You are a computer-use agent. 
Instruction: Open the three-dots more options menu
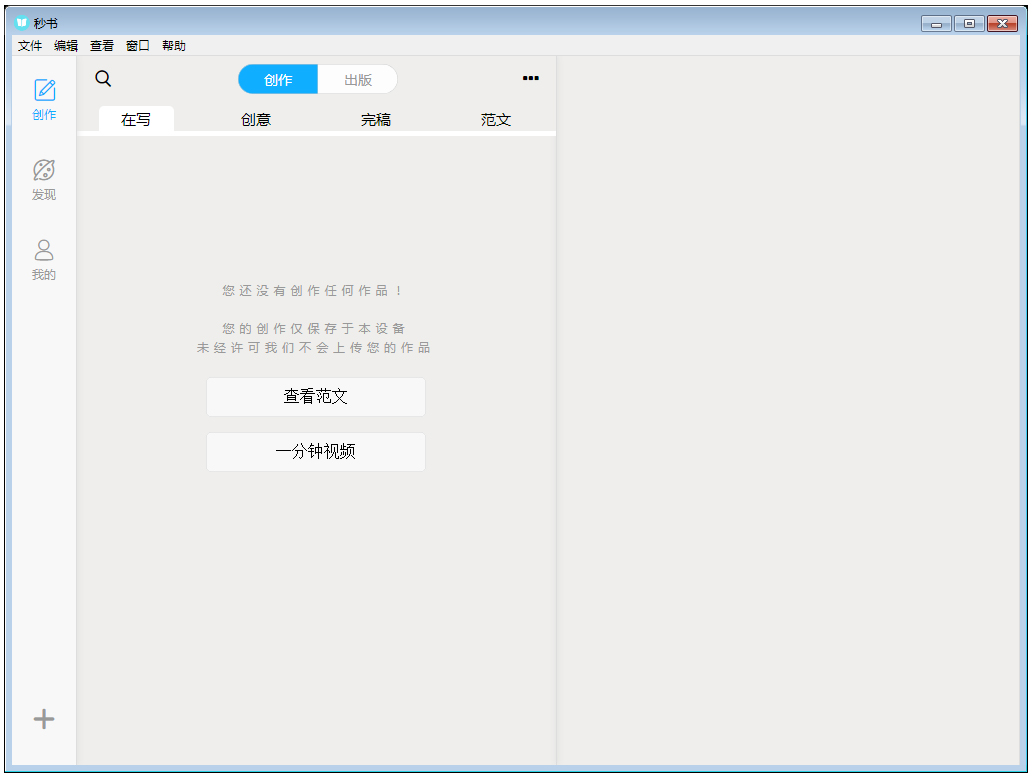point(530,78)
